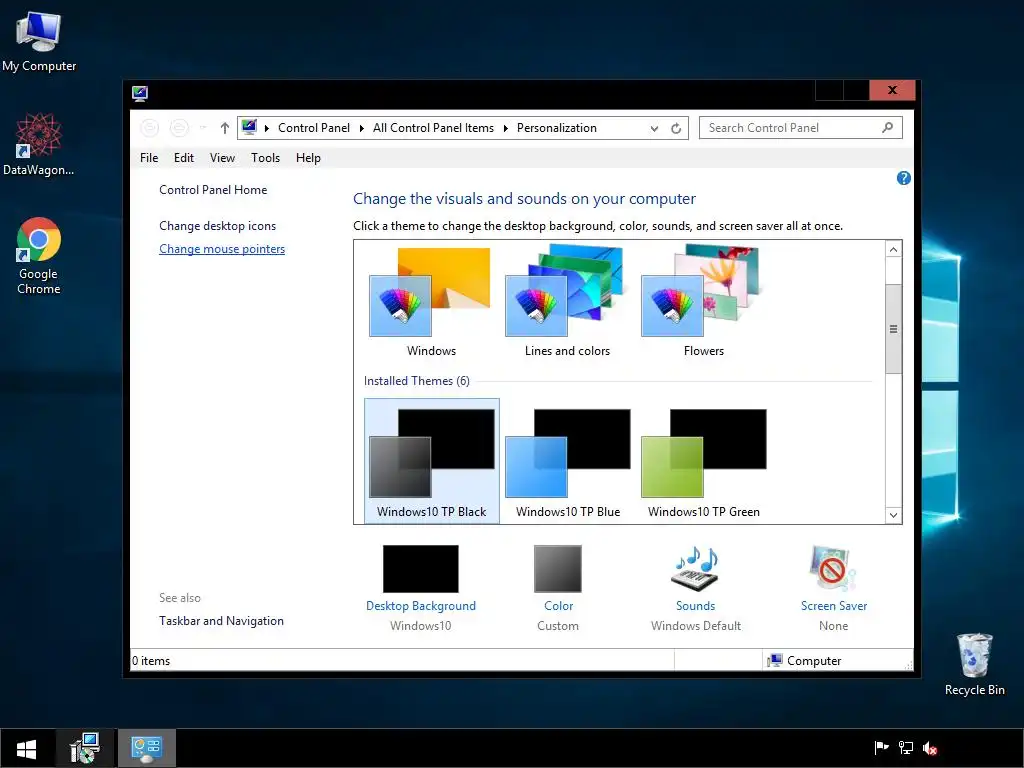Click the search magnifier icon

click(x=888, y=127)
